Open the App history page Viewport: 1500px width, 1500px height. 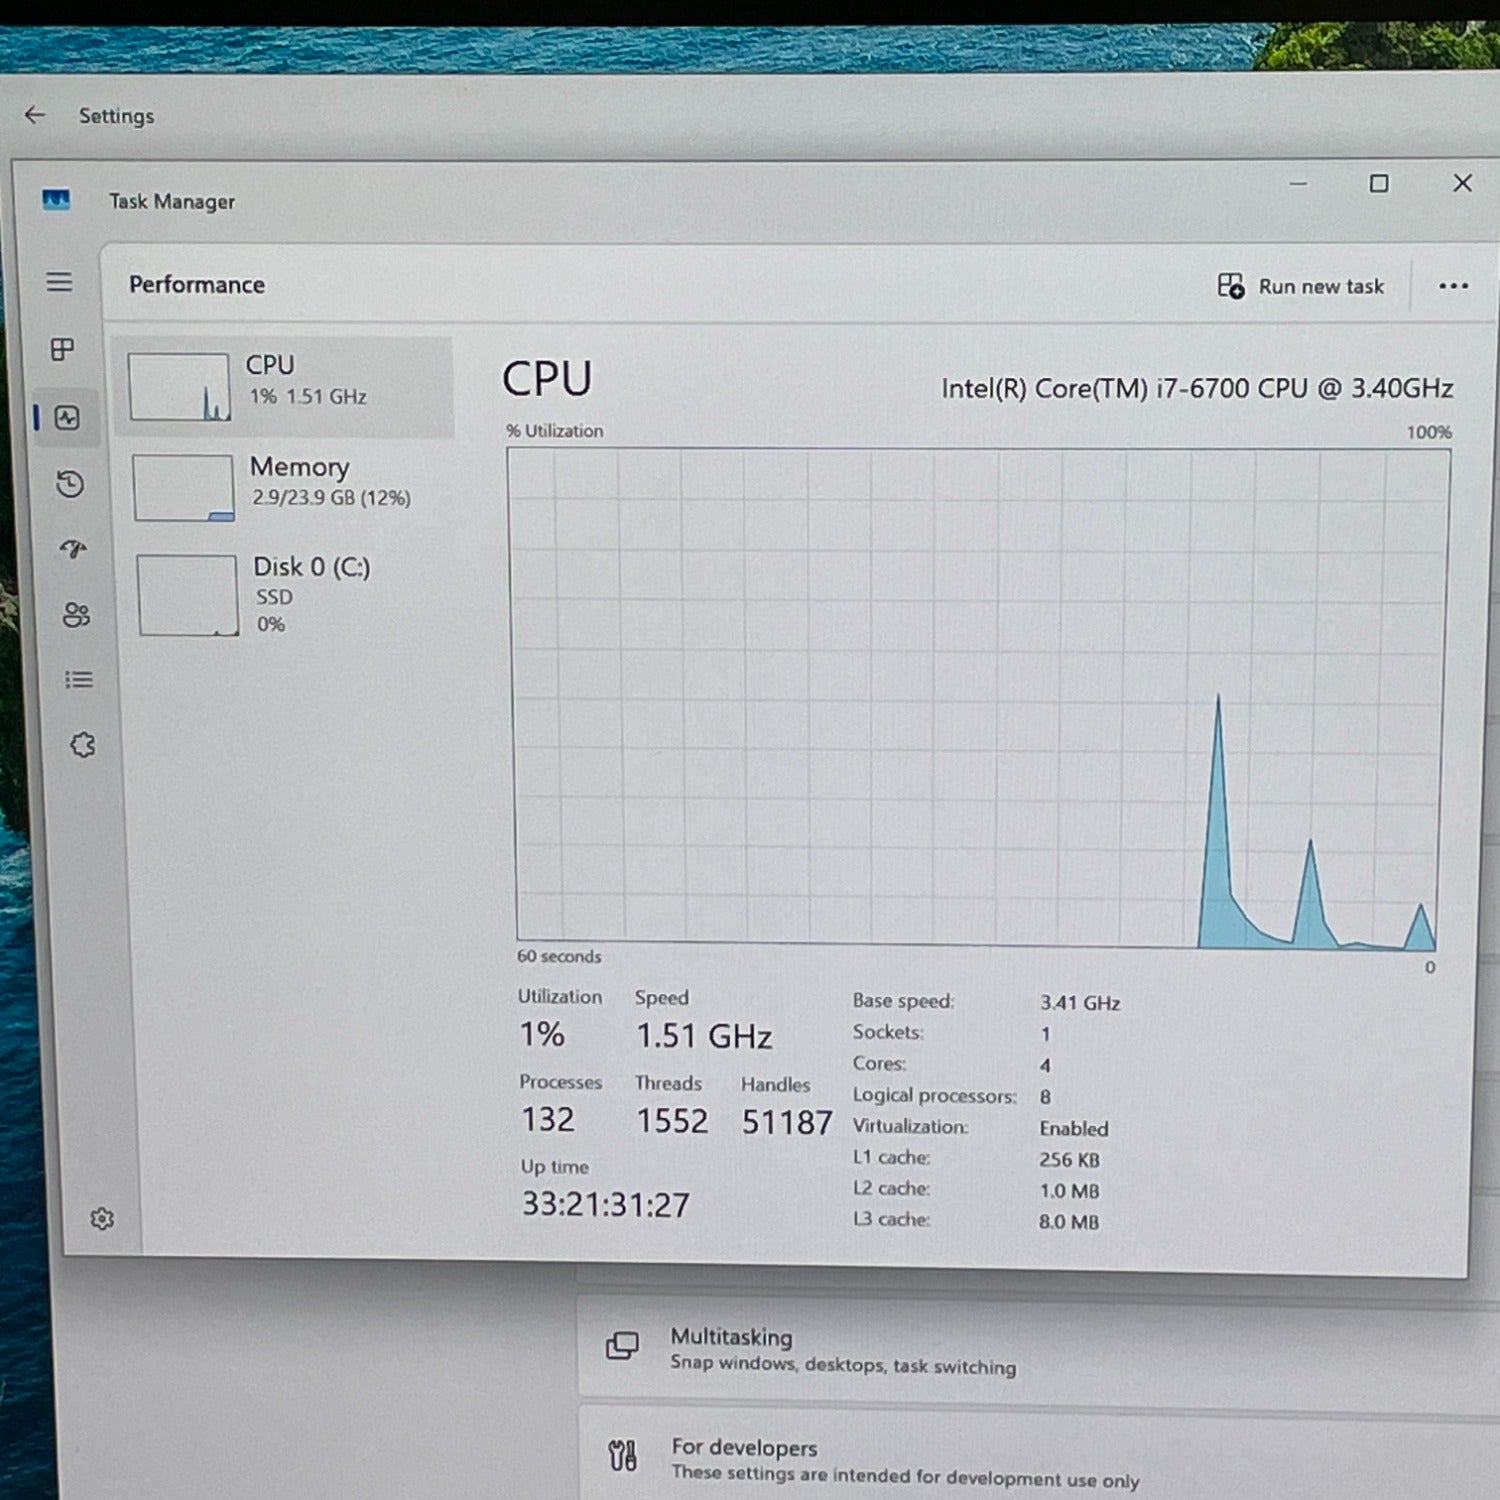70,484
